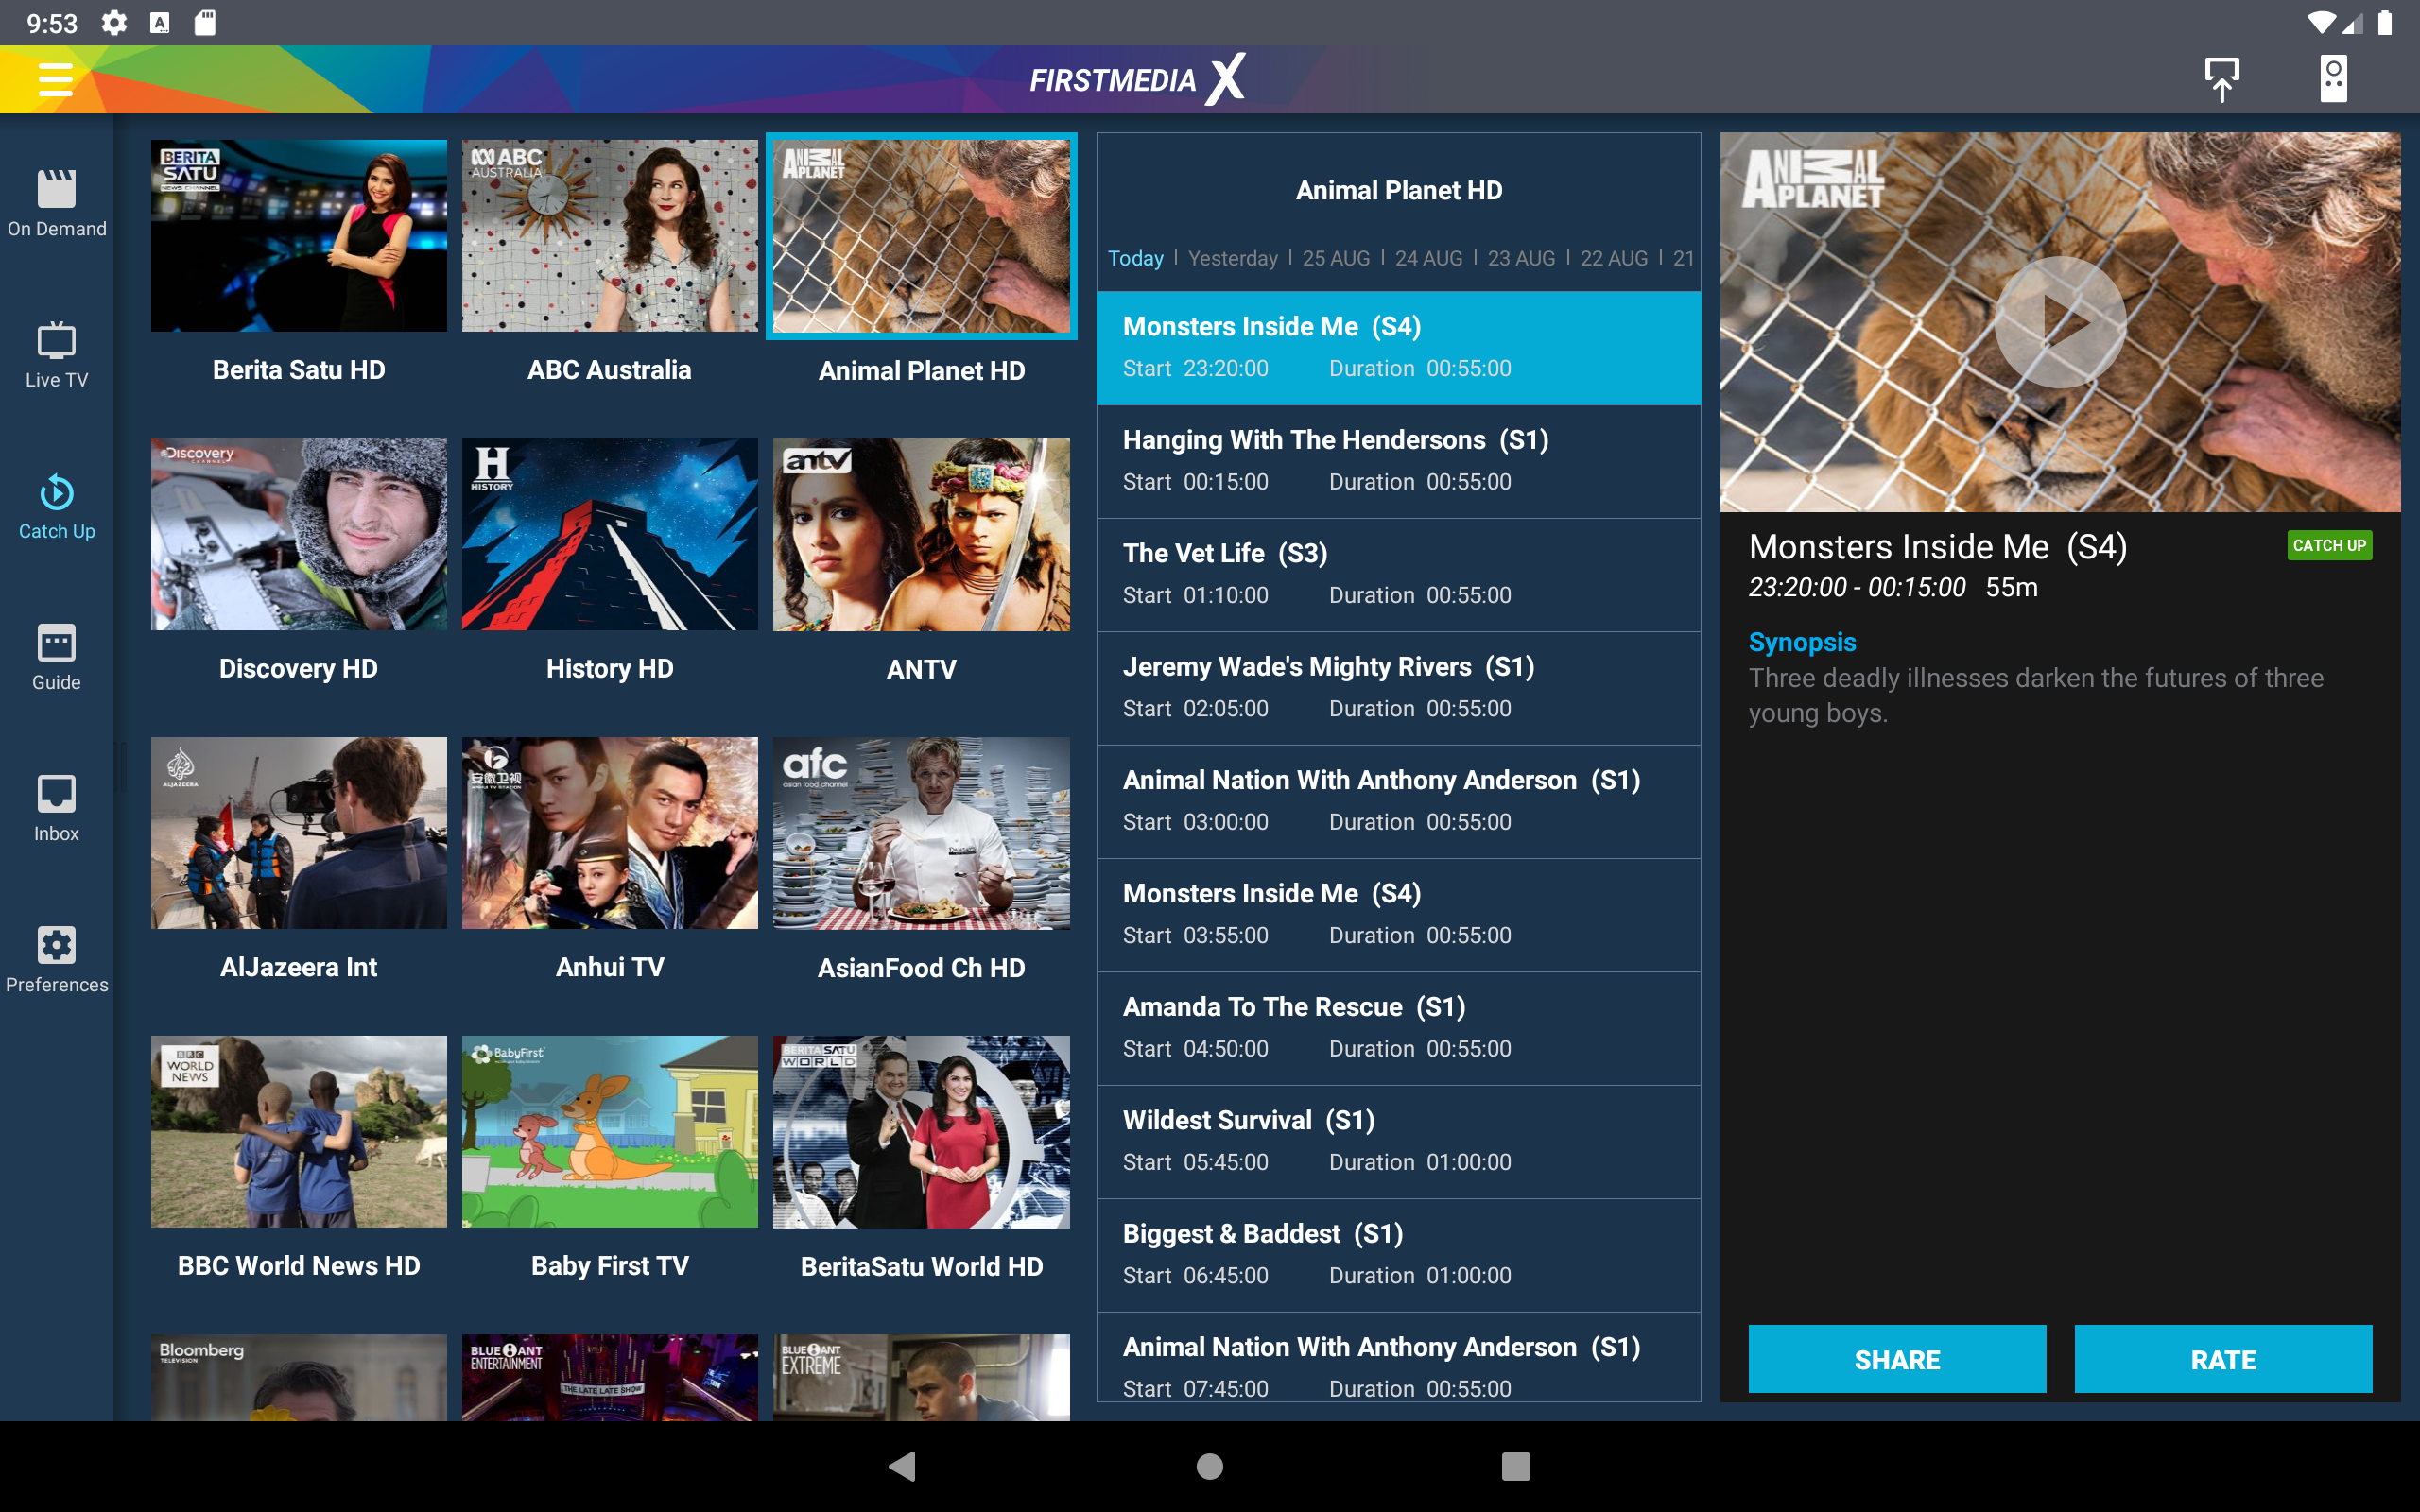Open Preferences settings
This screenshot has width=2420, height=1512.
point(57,959)
